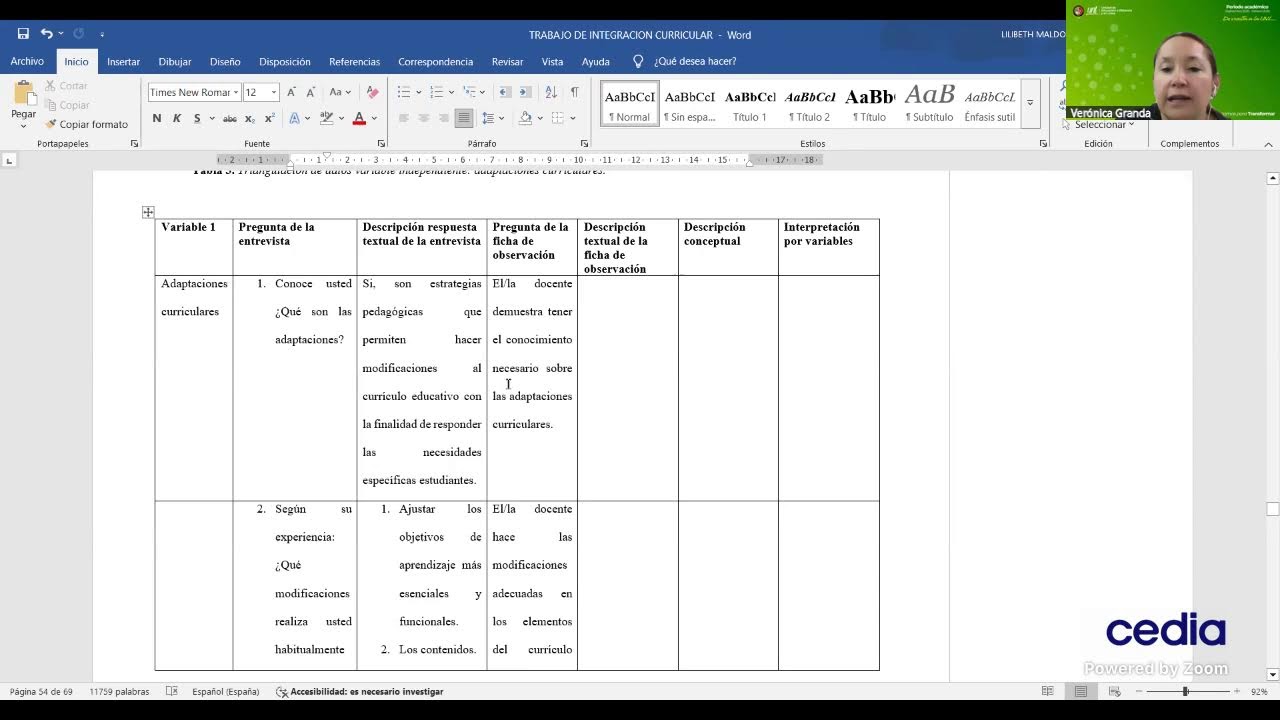The width and height of the screenshot is (1280, 720).
Task: Click the vertical scrollbar down arrow
Action: [1272, 674]
